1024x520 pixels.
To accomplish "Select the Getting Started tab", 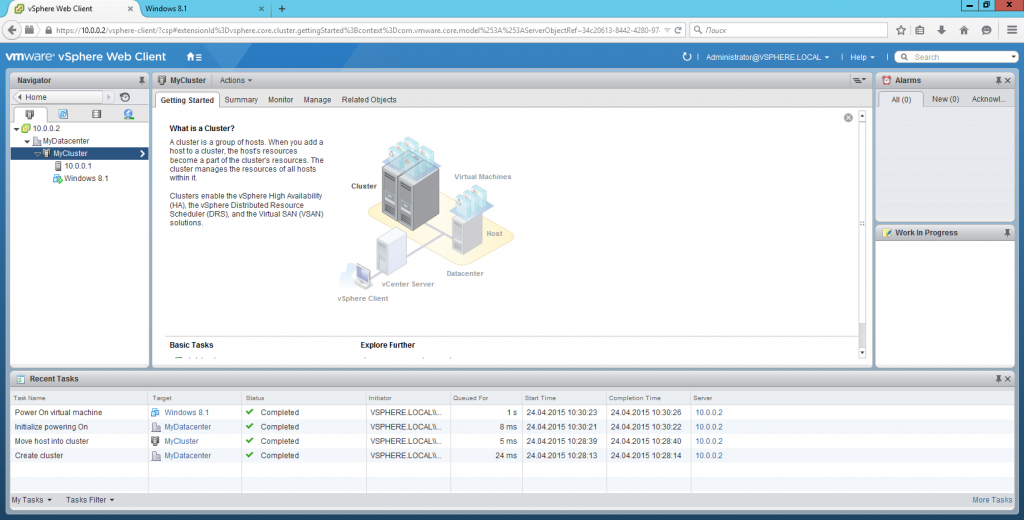I will pyautogui.click(x=187, y=100).
